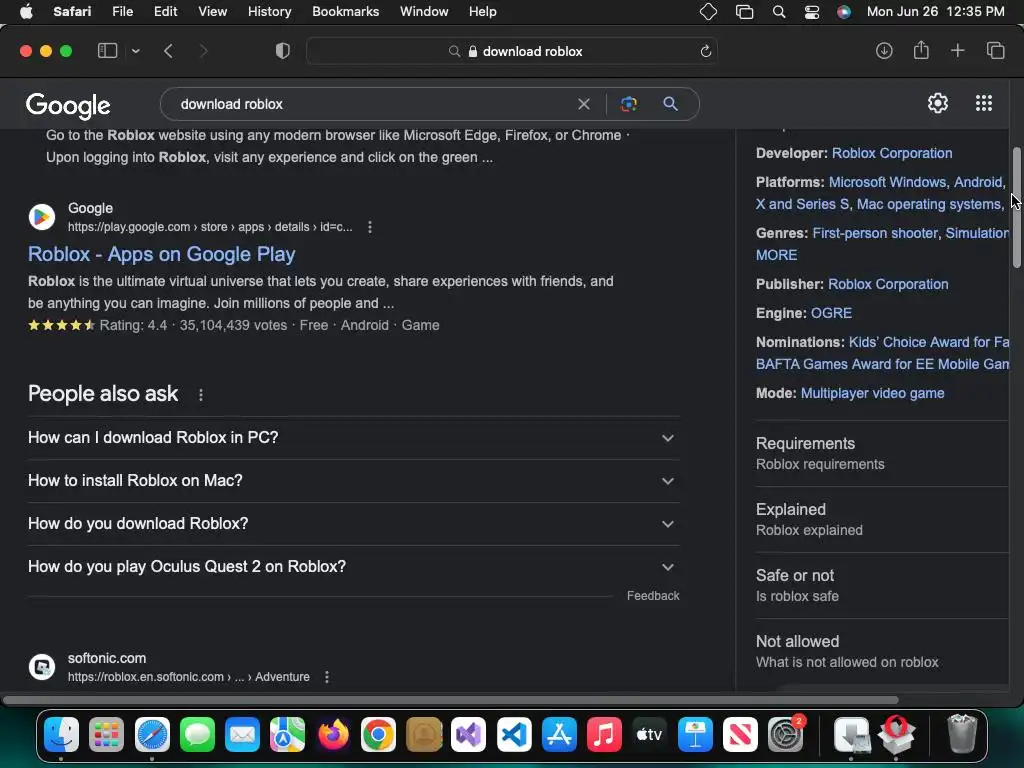Expand How to install Roblox on Mac

[x=353, y=481]
